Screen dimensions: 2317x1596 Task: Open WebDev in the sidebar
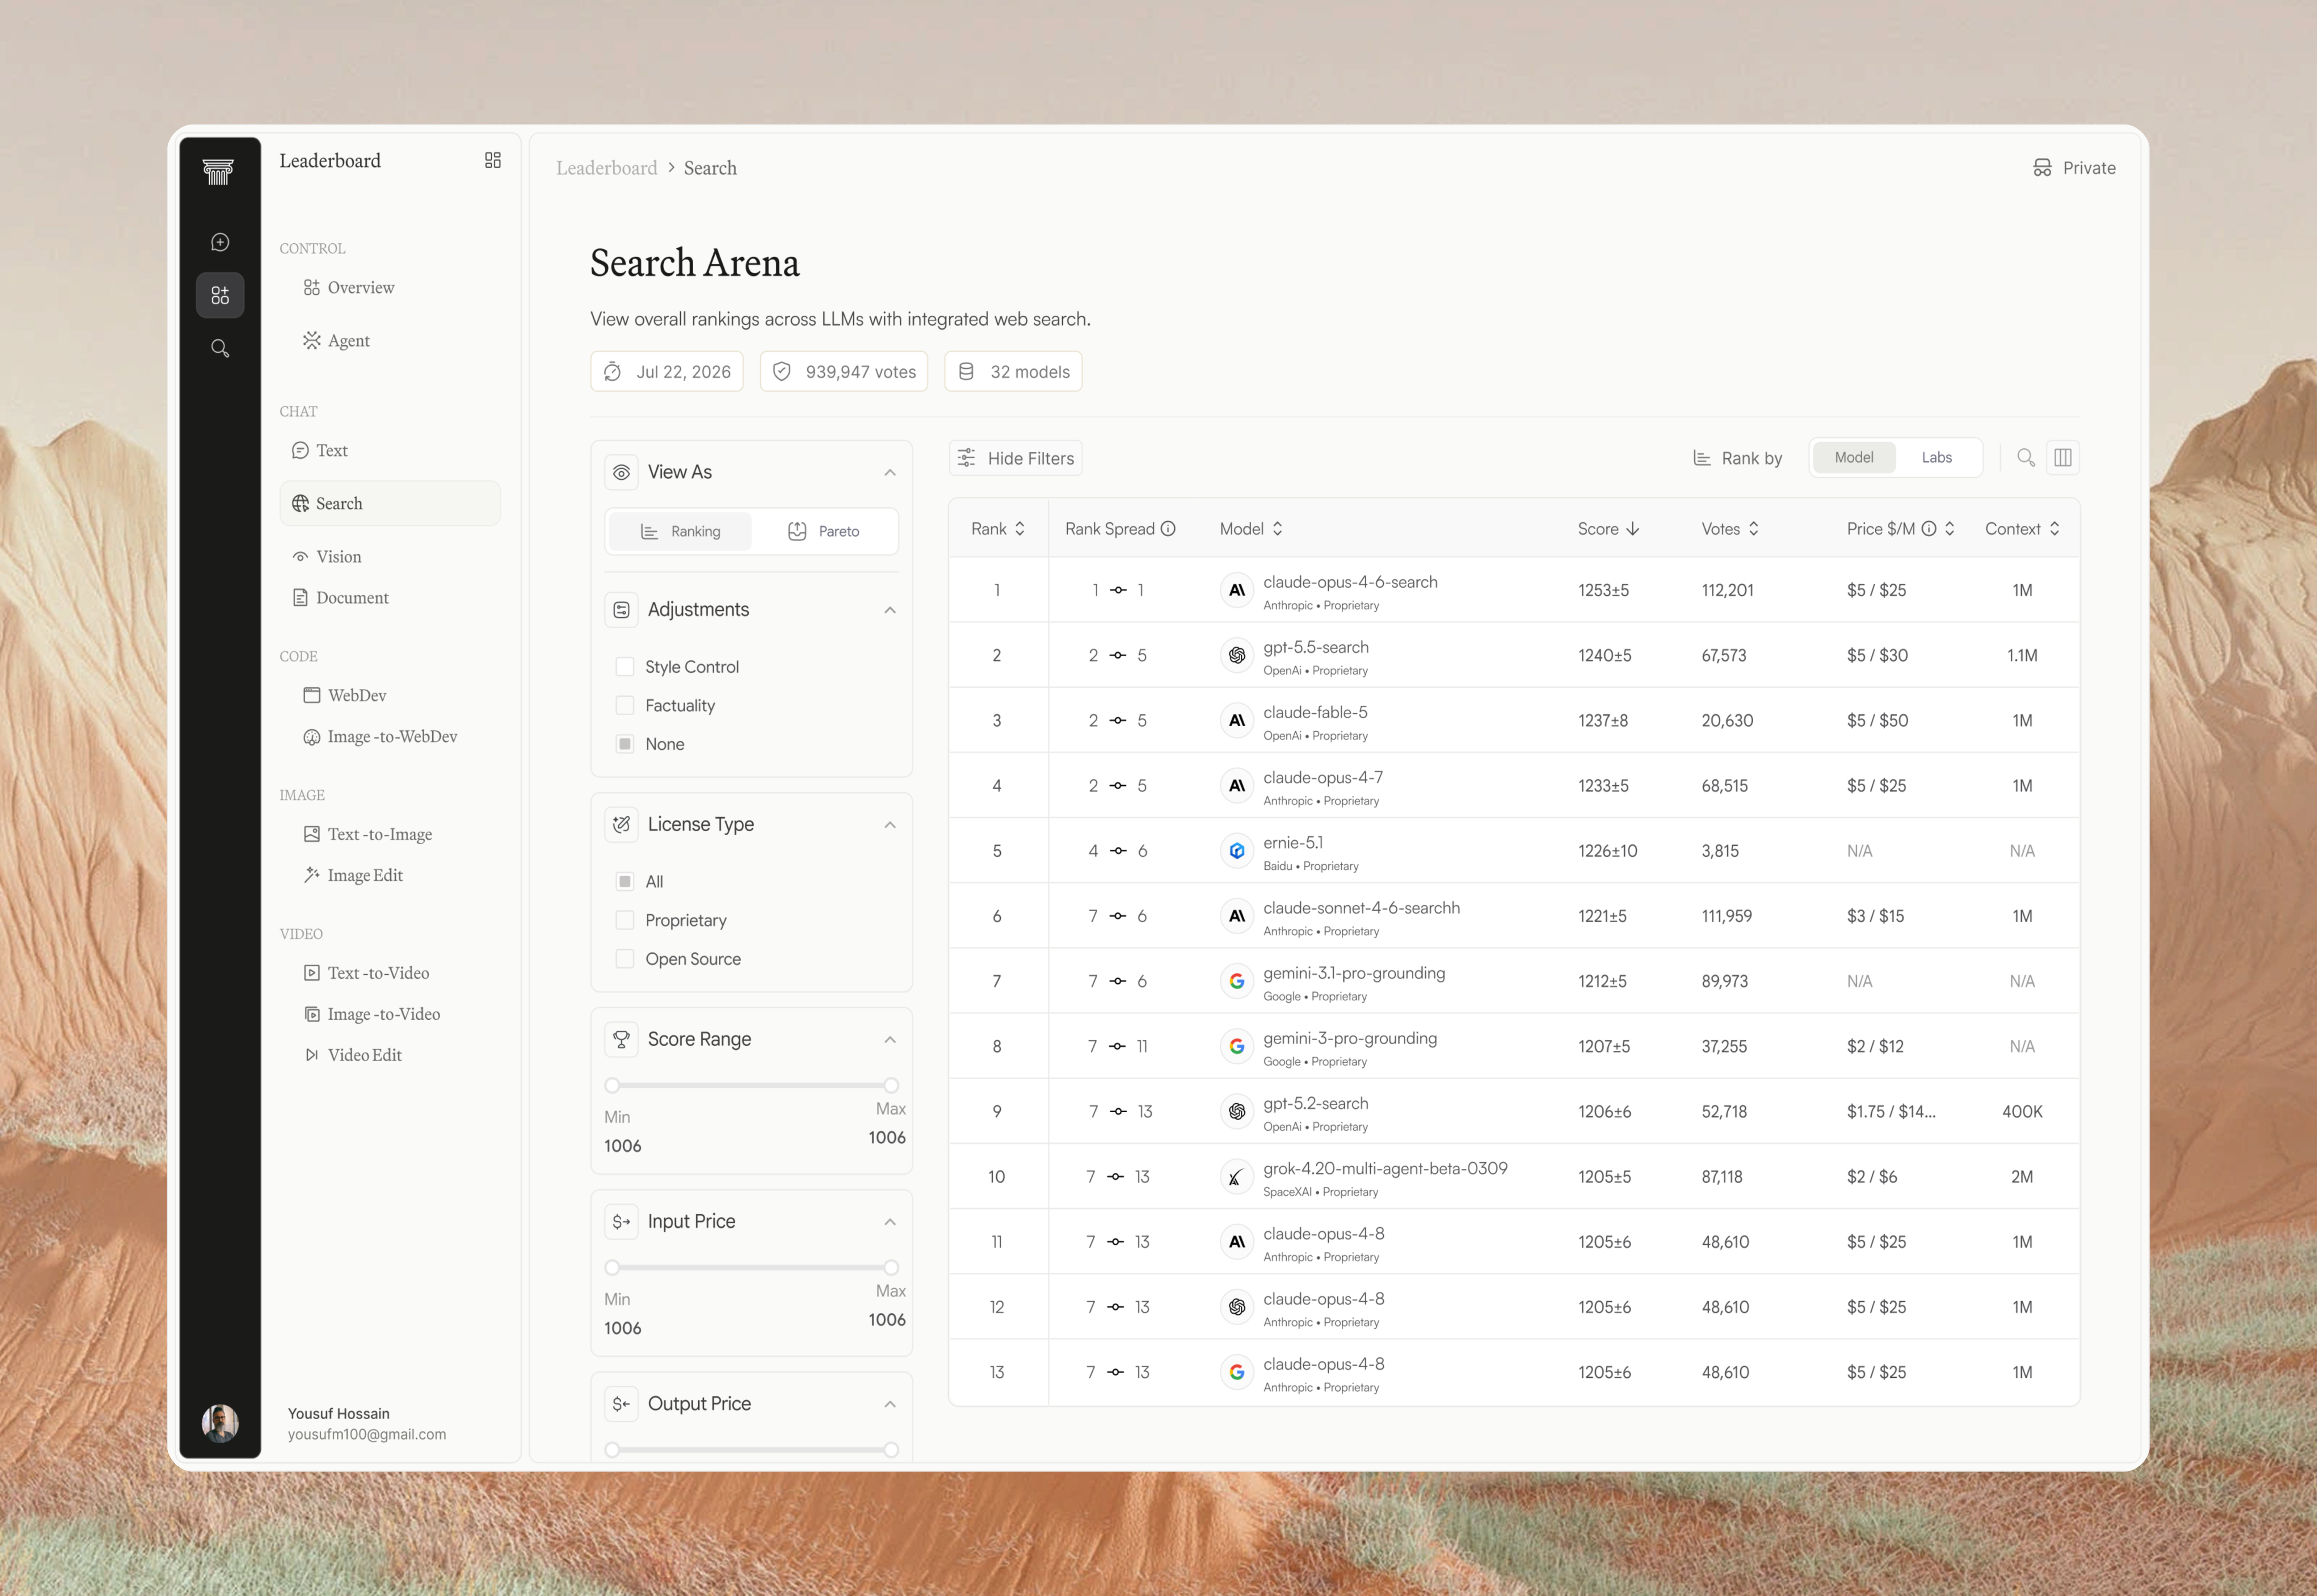click(x=345, y=696)
